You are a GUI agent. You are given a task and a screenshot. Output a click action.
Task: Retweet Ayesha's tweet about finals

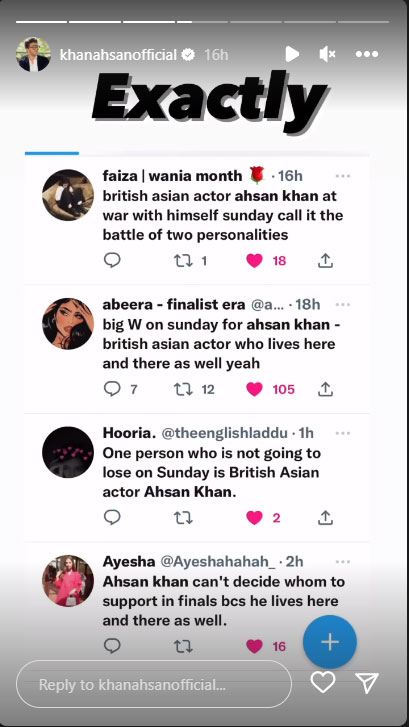(183, 646)
